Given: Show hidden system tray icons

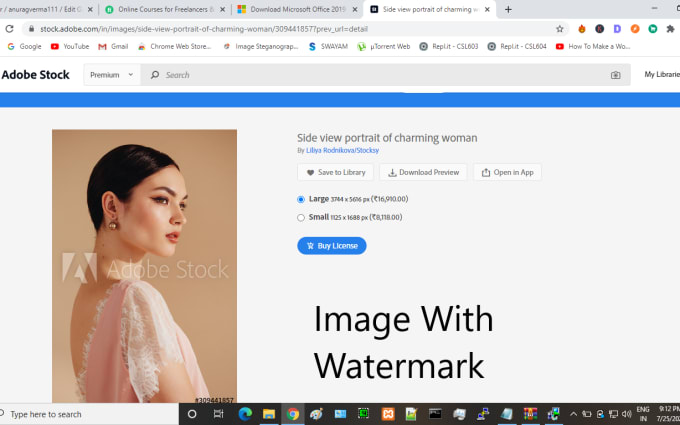Looking at the screenshot, I should tap(573, 414).
